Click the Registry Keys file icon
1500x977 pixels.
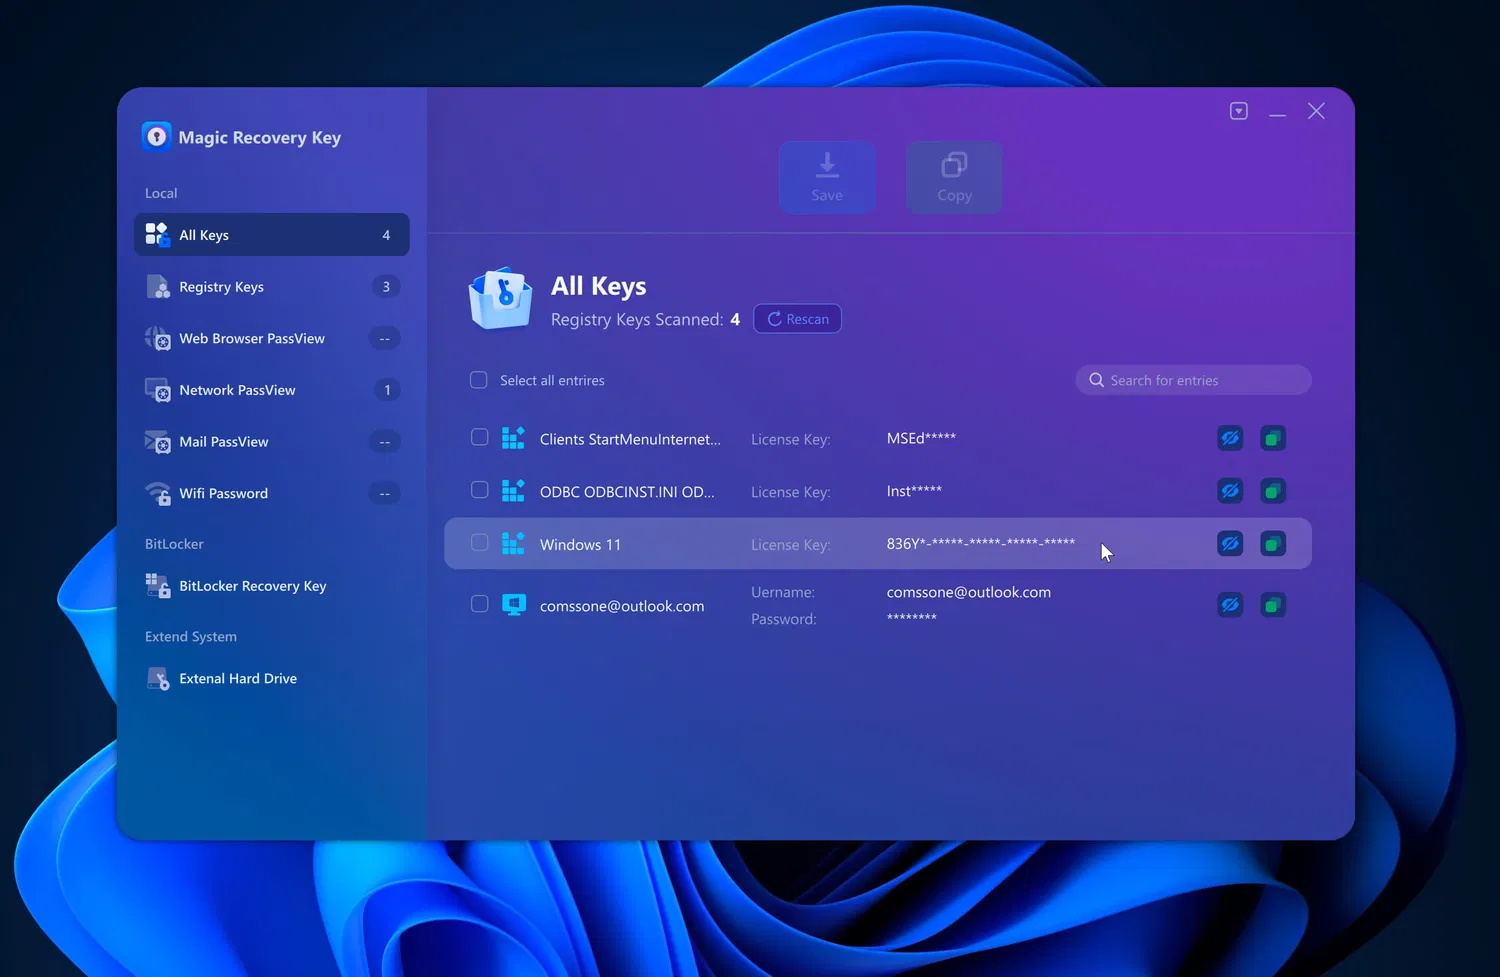coord(157,287)
